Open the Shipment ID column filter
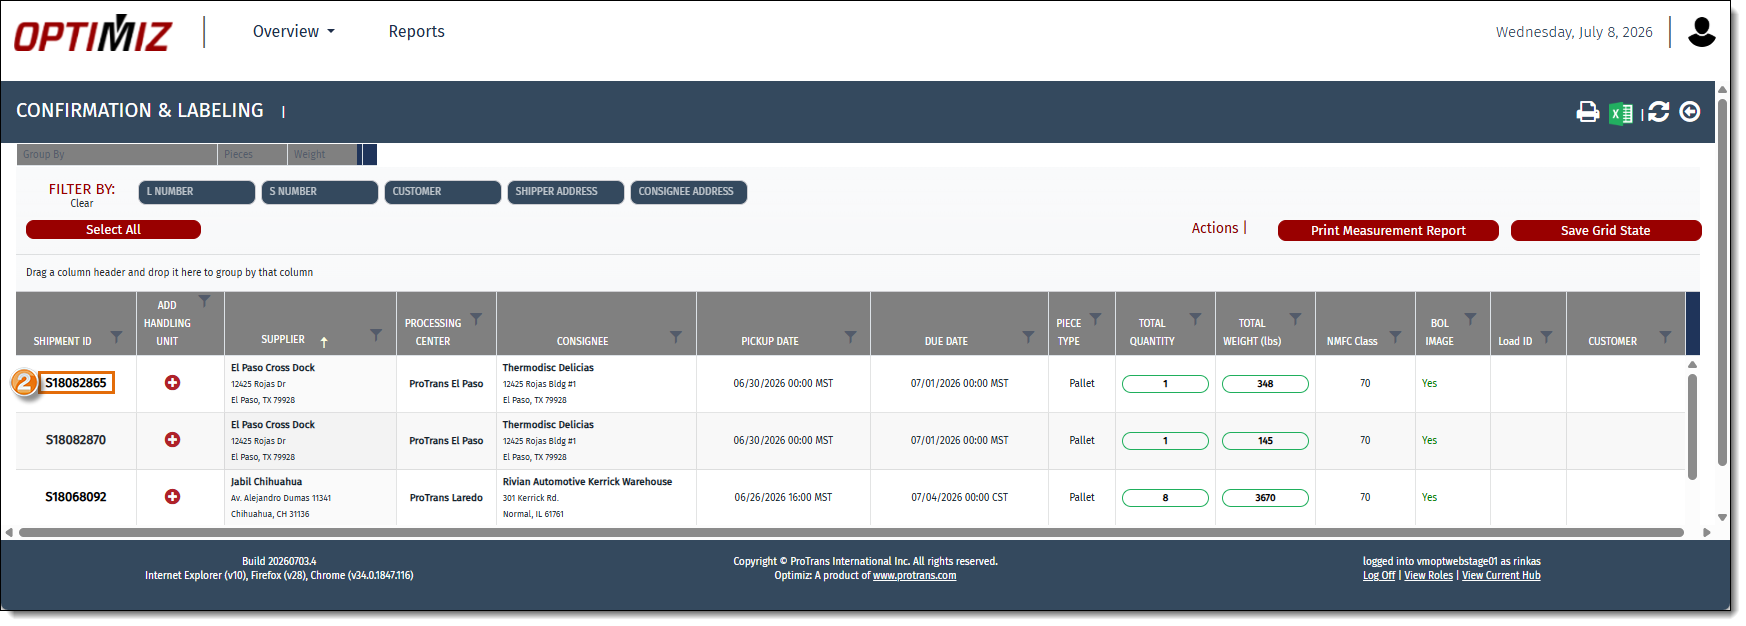Viewport: 1746px width, 626px height. tap(116, 337)
